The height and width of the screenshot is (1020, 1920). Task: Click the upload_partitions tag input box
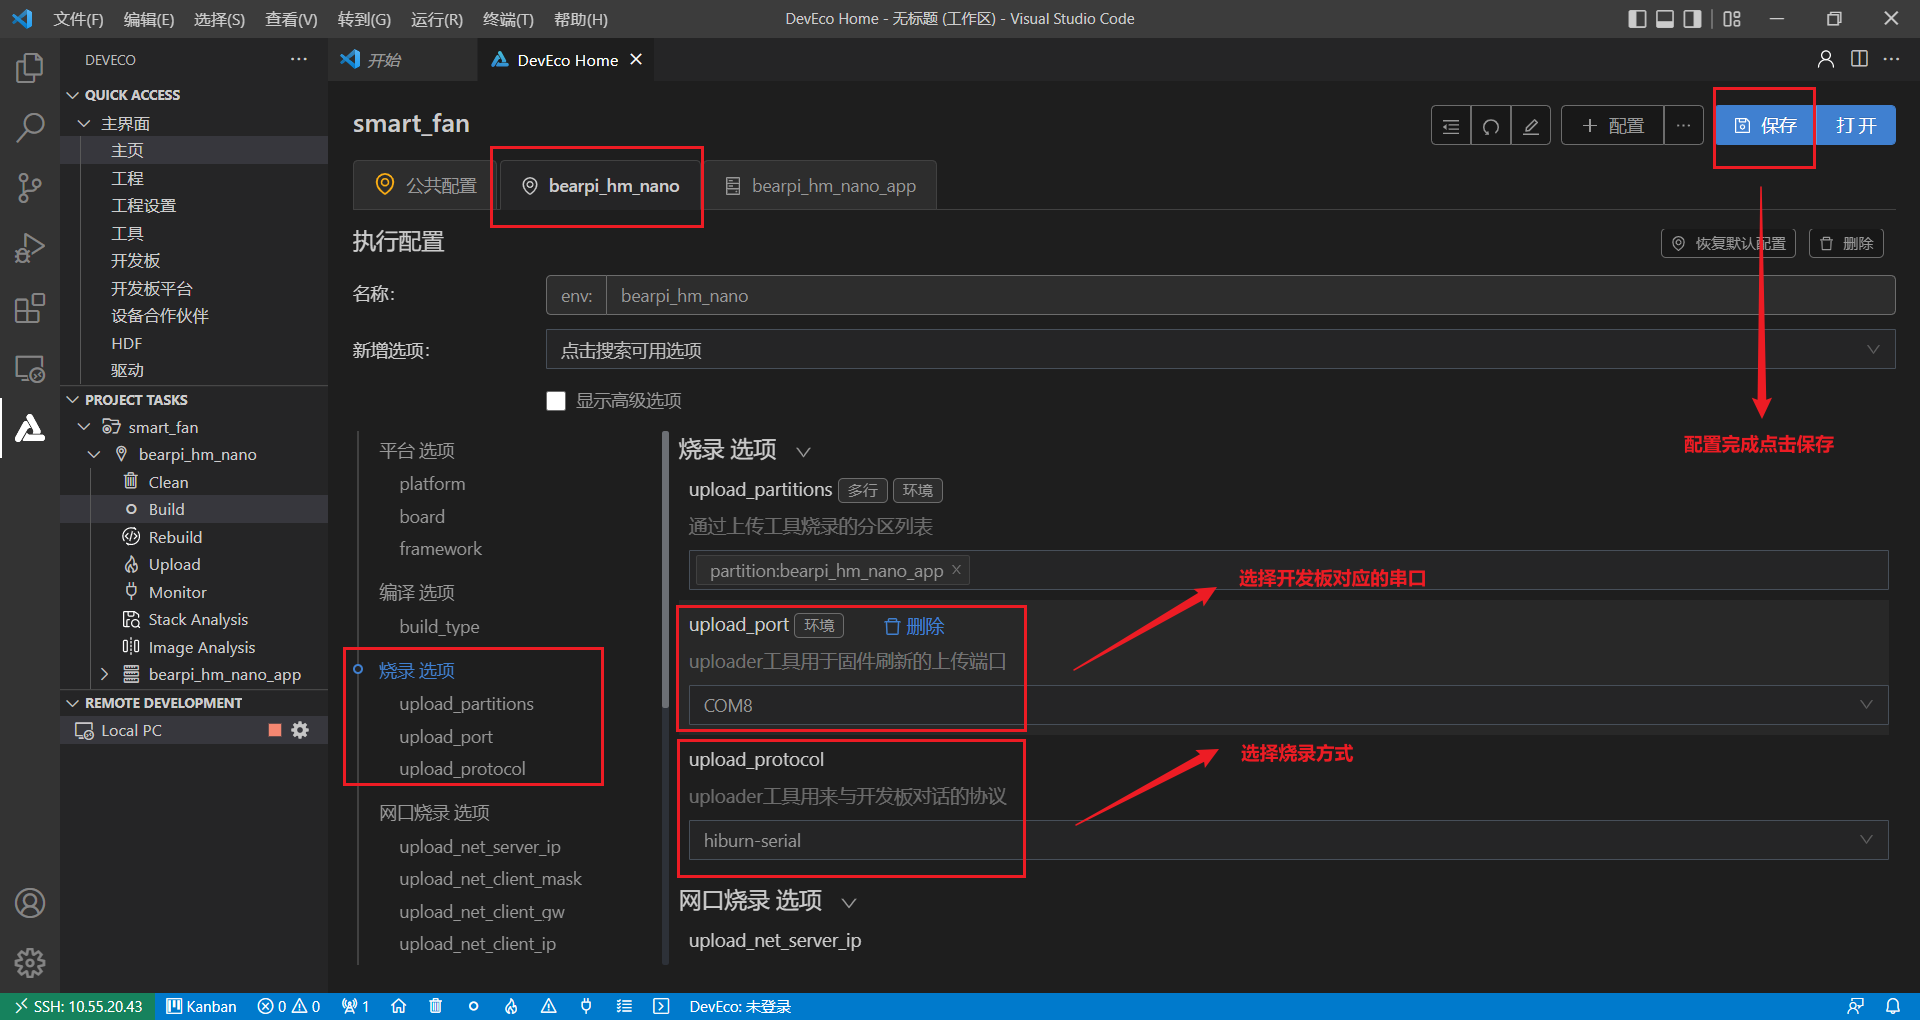(x=1288, y=570)
